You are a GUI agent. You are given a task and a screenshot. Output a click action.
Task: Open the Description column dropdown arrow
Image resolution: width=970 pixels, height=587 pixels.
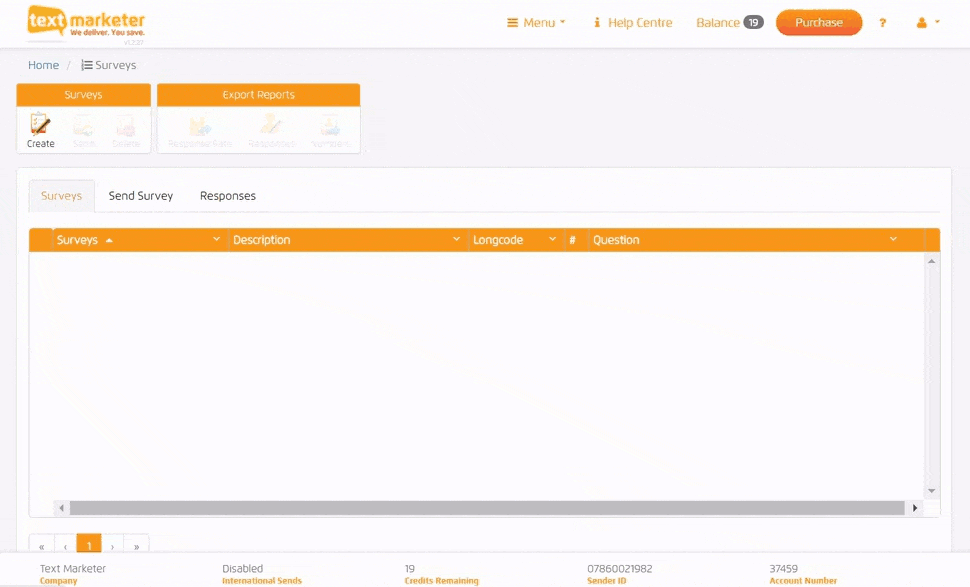[457, 240]
